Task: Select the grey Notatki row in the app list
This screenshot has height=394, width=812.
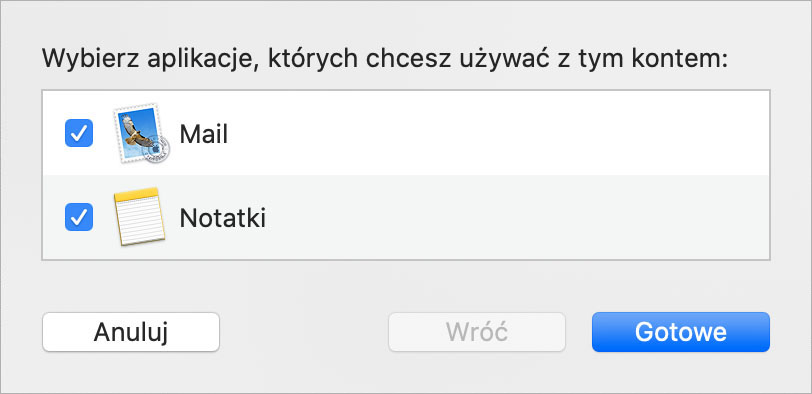Action: pos(406,217)
